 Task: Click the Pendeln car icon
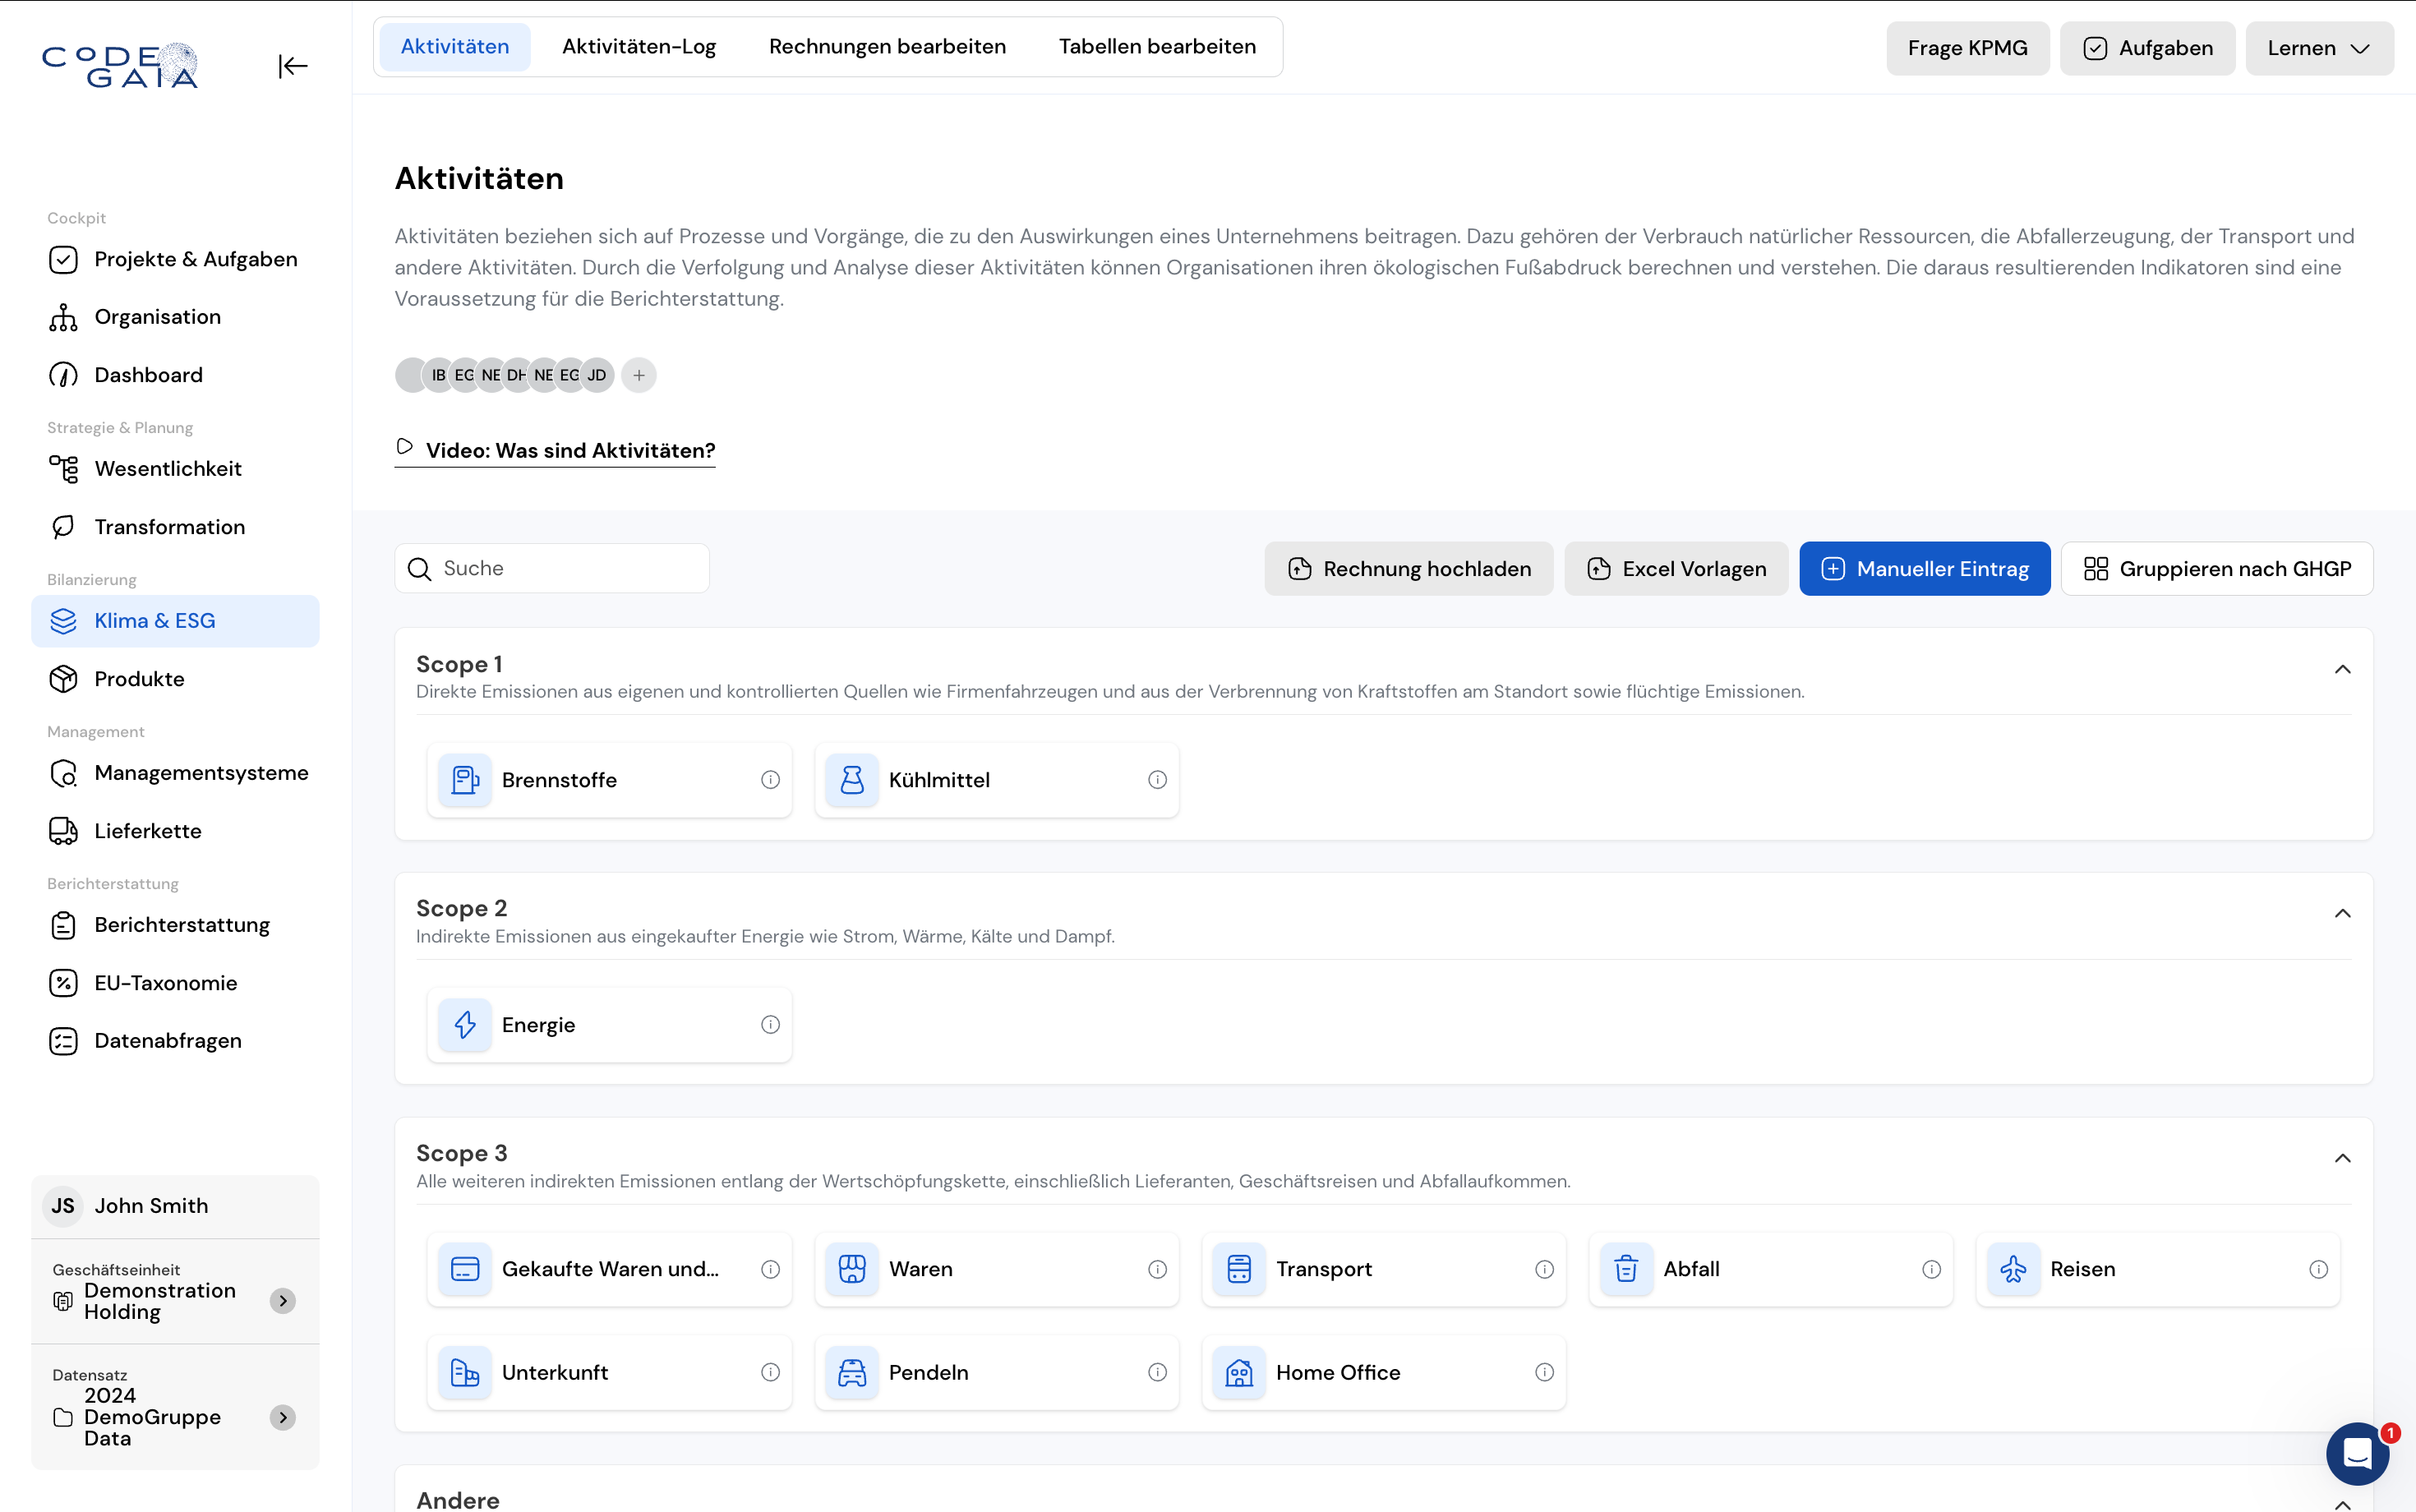[x=852, y=1372]
